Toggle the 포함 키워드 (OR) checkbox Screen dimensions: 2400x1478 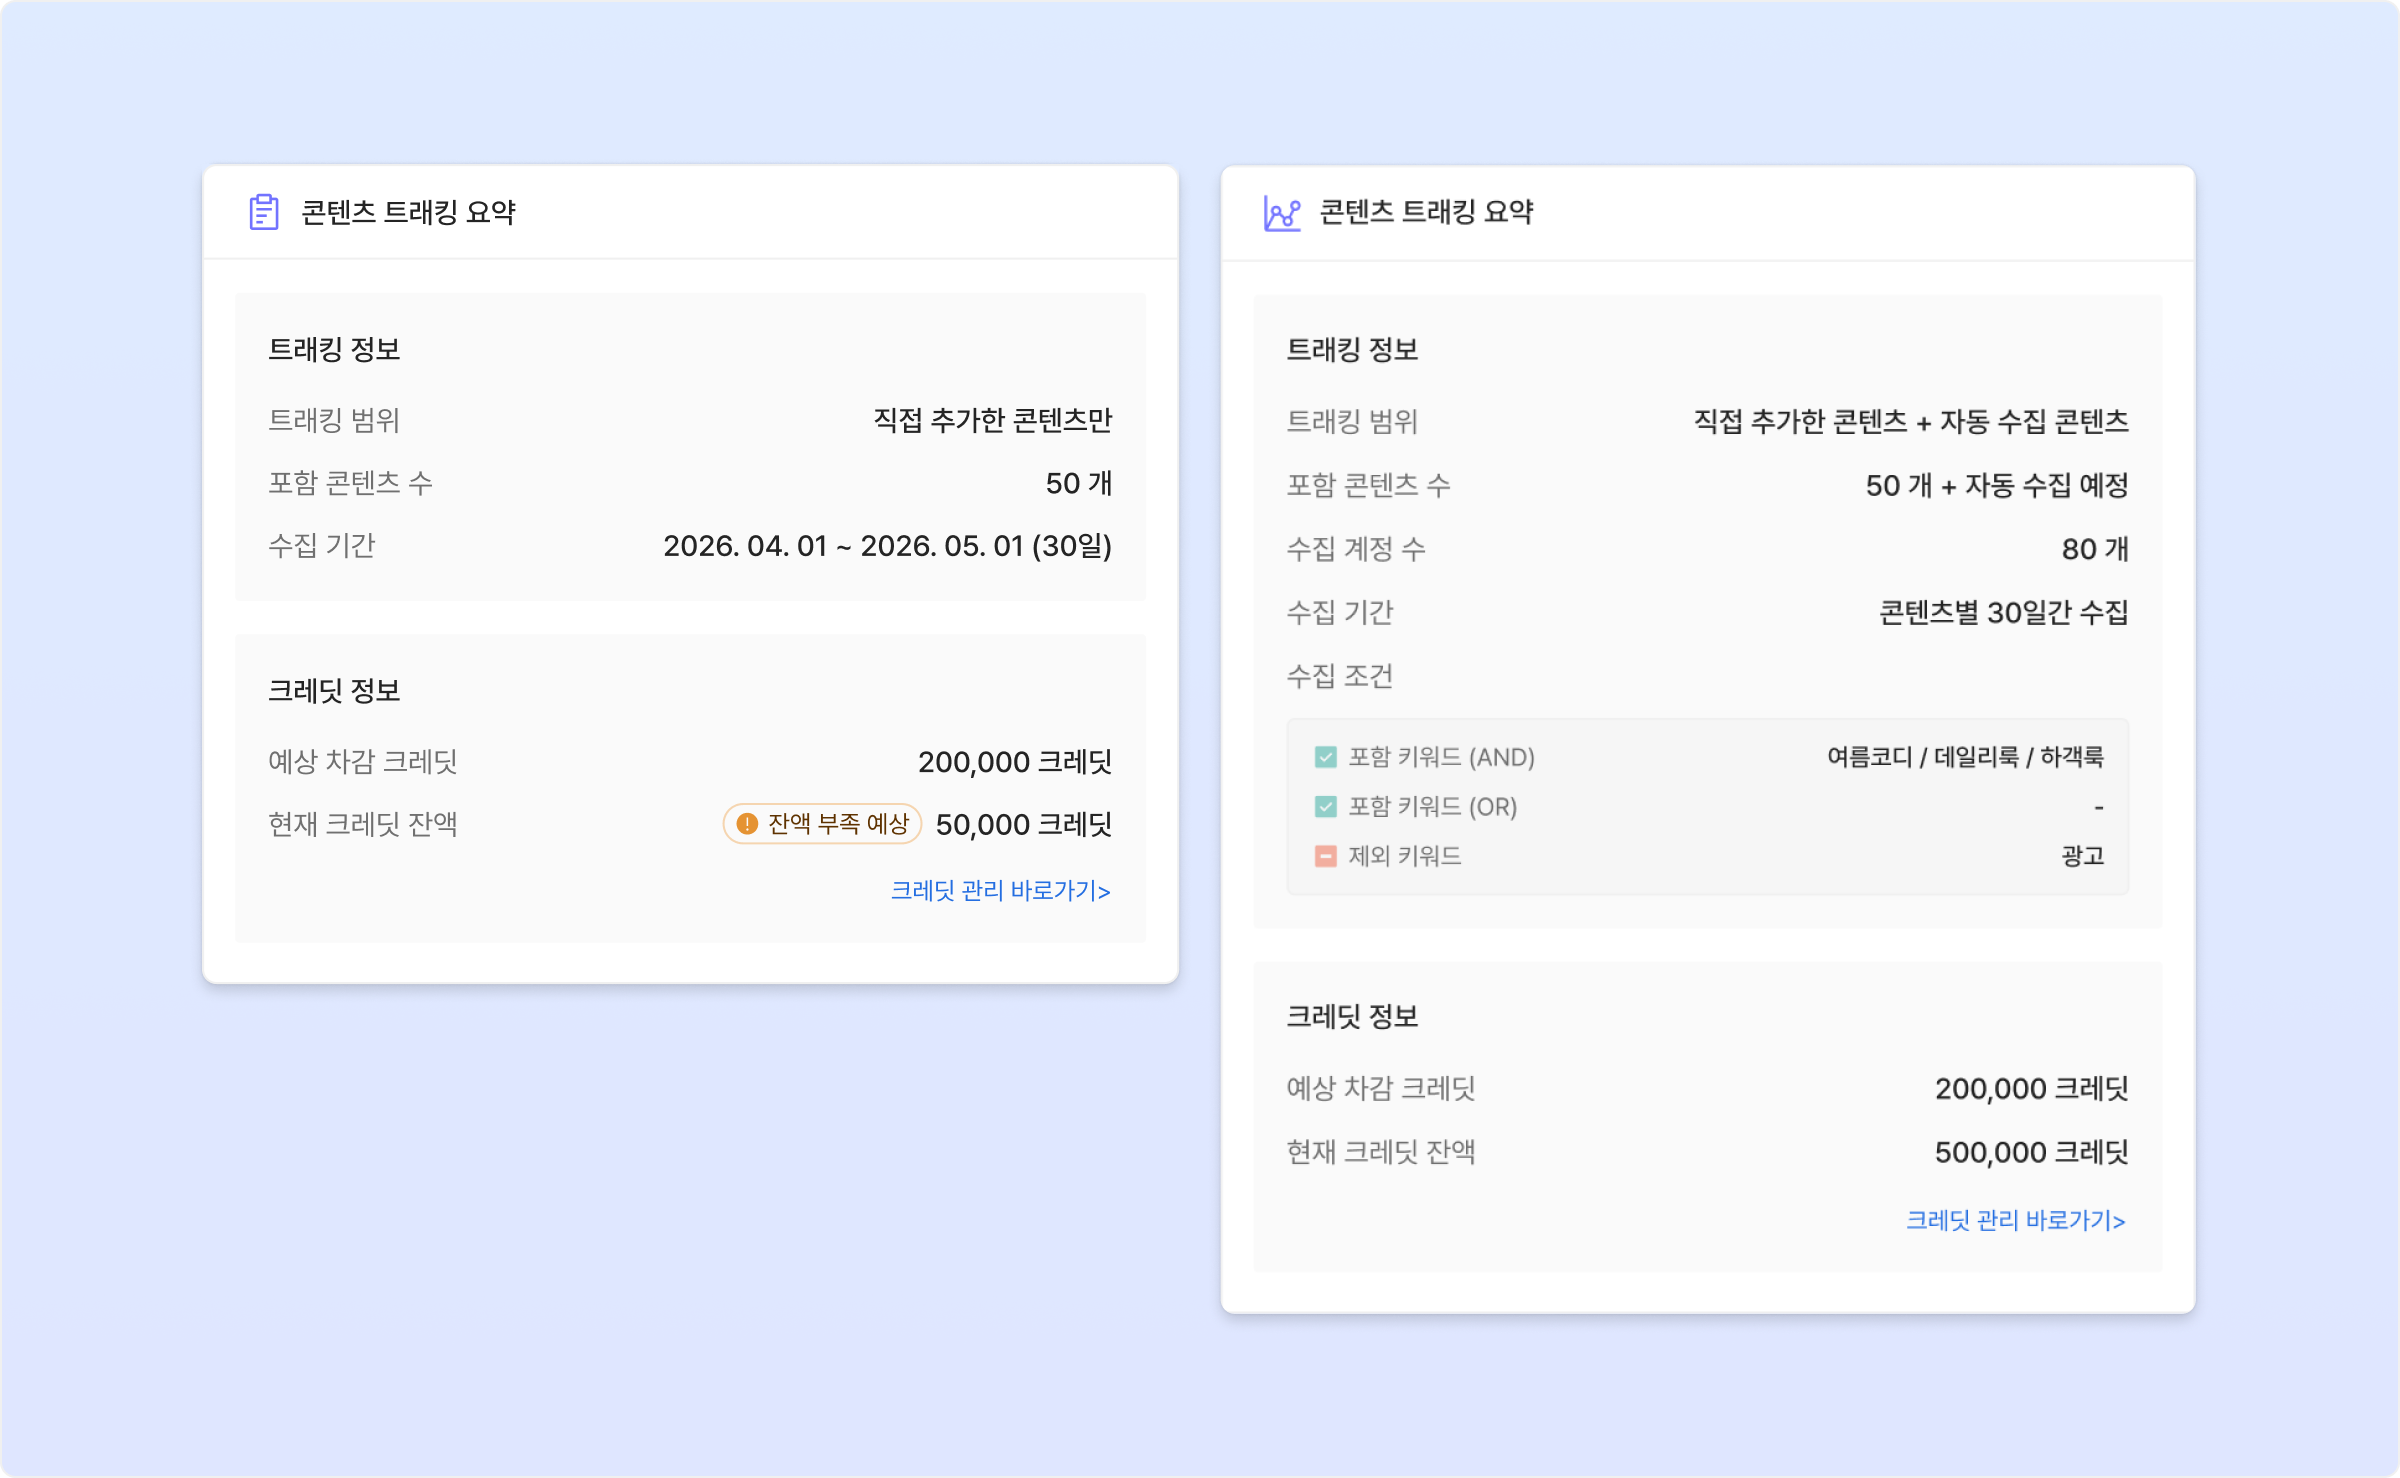1326,806
